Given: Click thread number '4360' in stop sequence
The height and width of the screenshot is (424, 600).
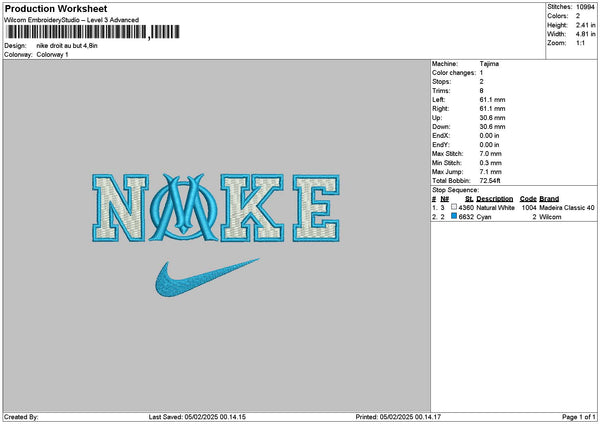Looking at the screenshot, I should (x=466, y=207).
